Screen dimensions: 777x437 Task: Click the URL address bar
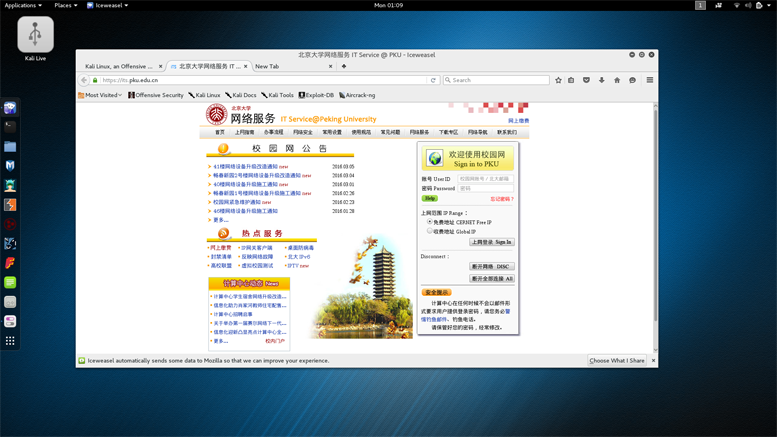263,80
